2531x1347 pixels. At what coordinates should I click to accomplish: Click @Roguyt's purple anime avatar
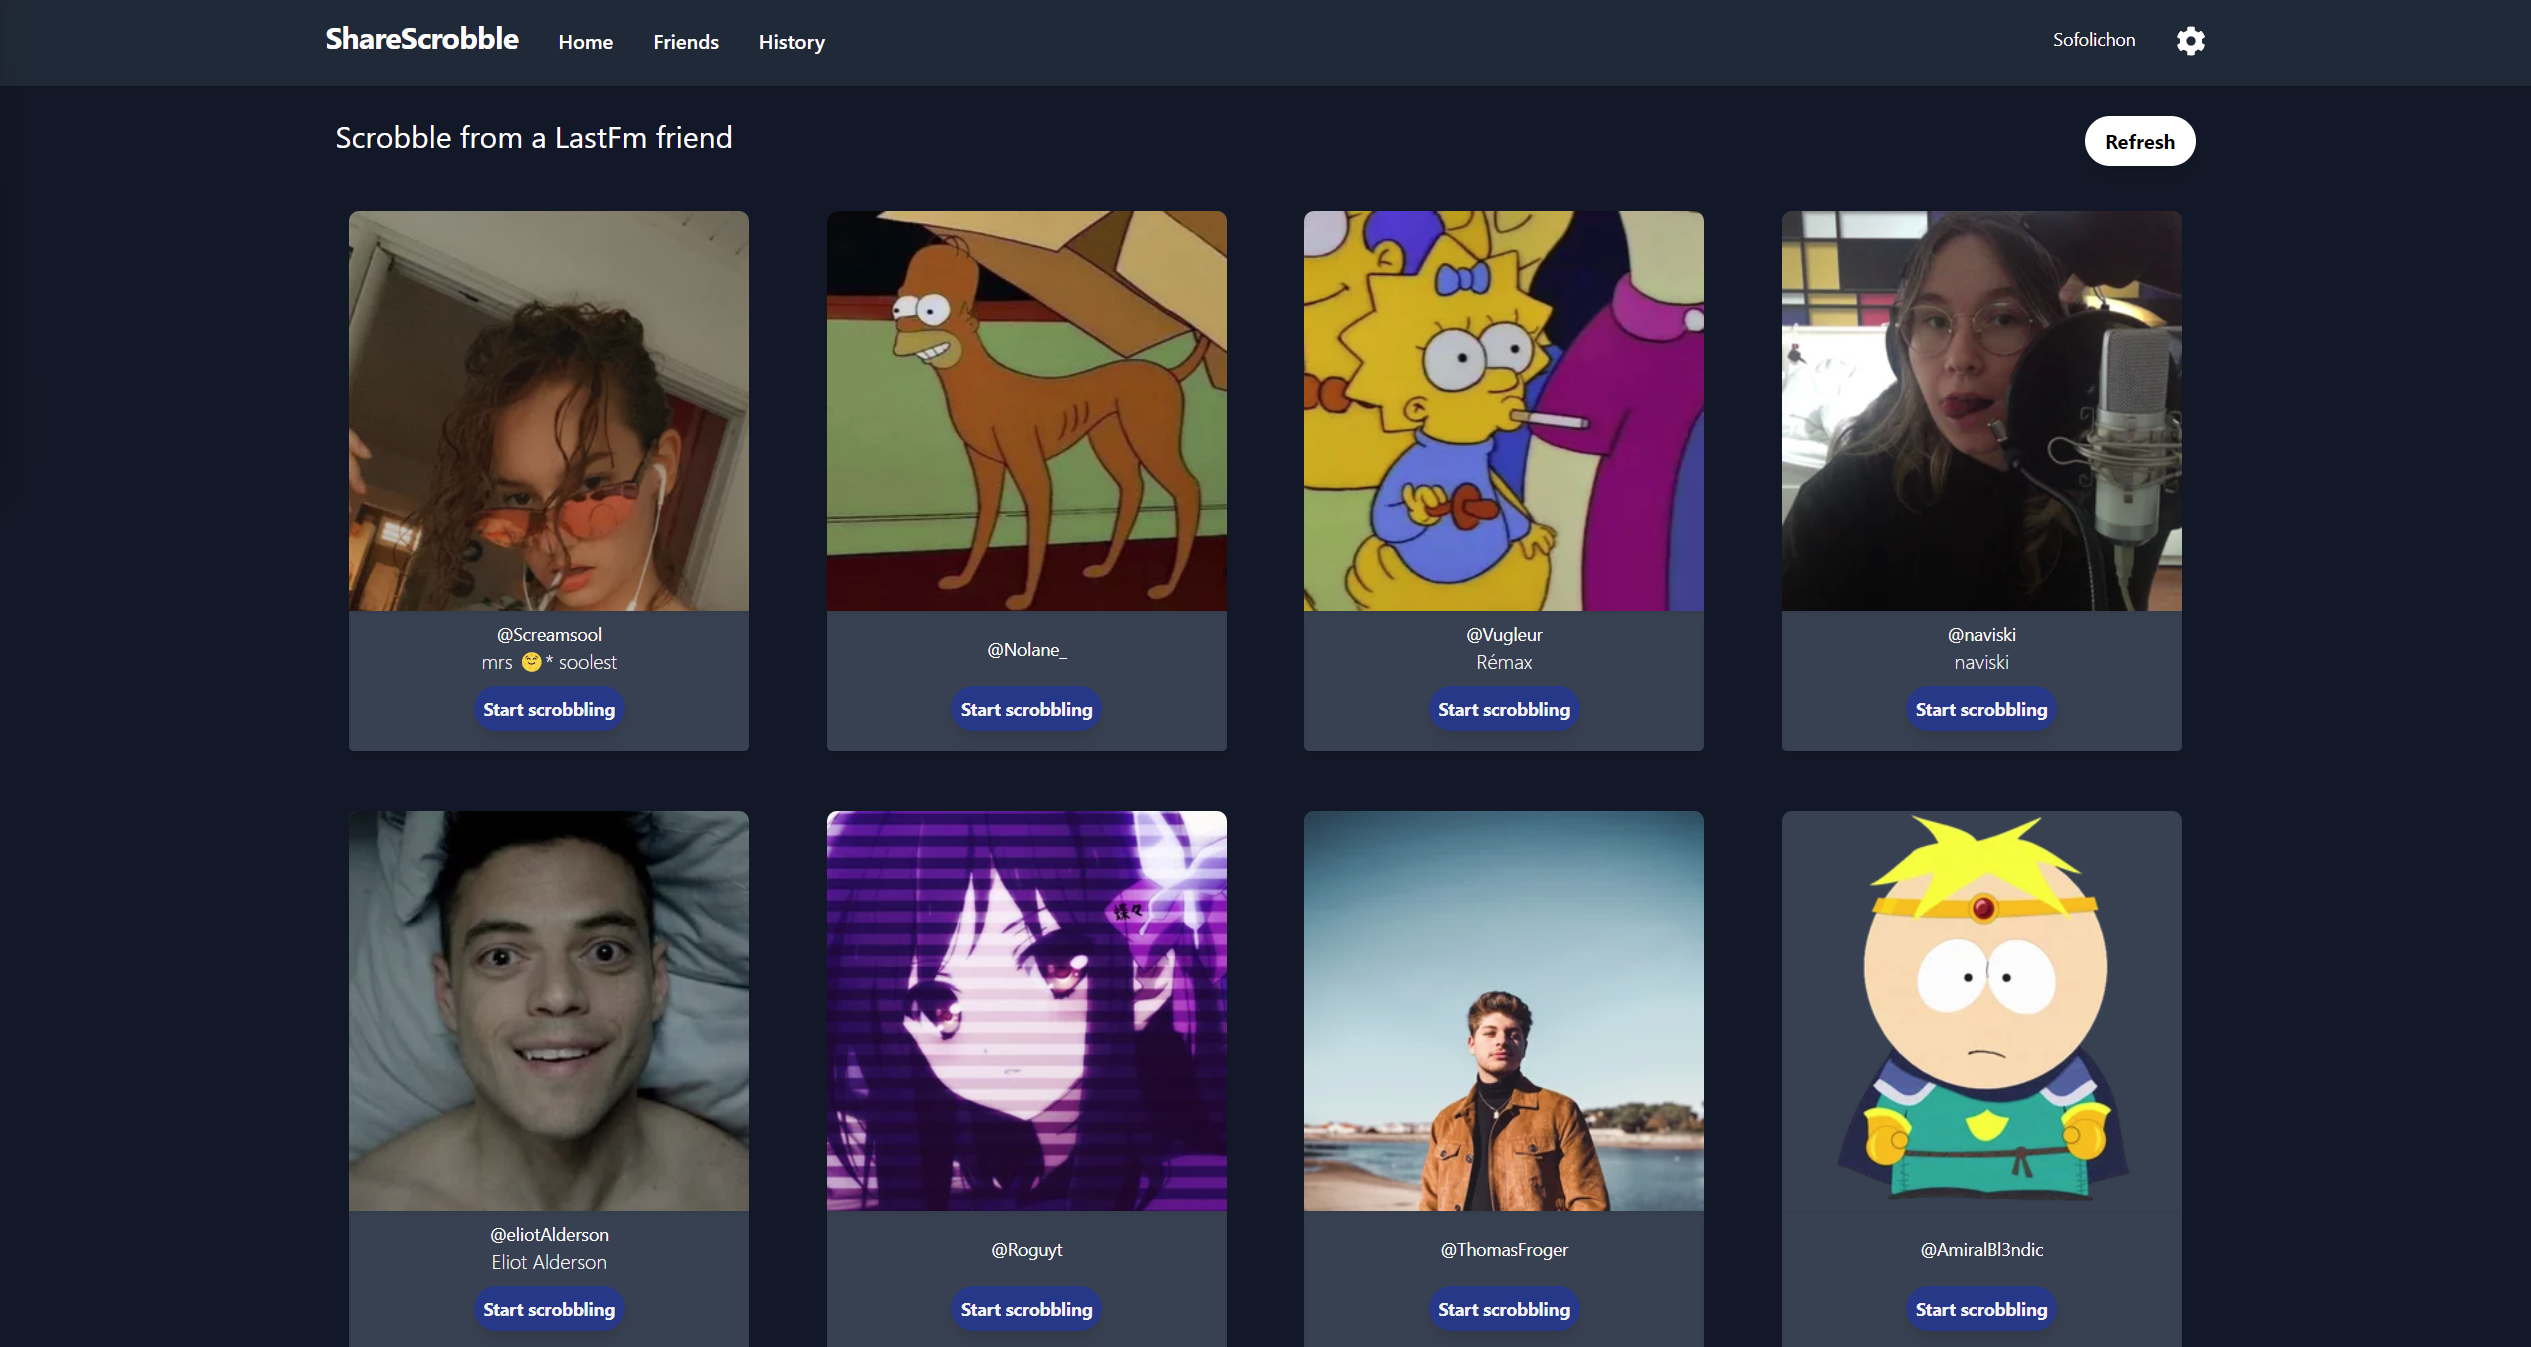pyautogui.click(x=1027, y=1011)
